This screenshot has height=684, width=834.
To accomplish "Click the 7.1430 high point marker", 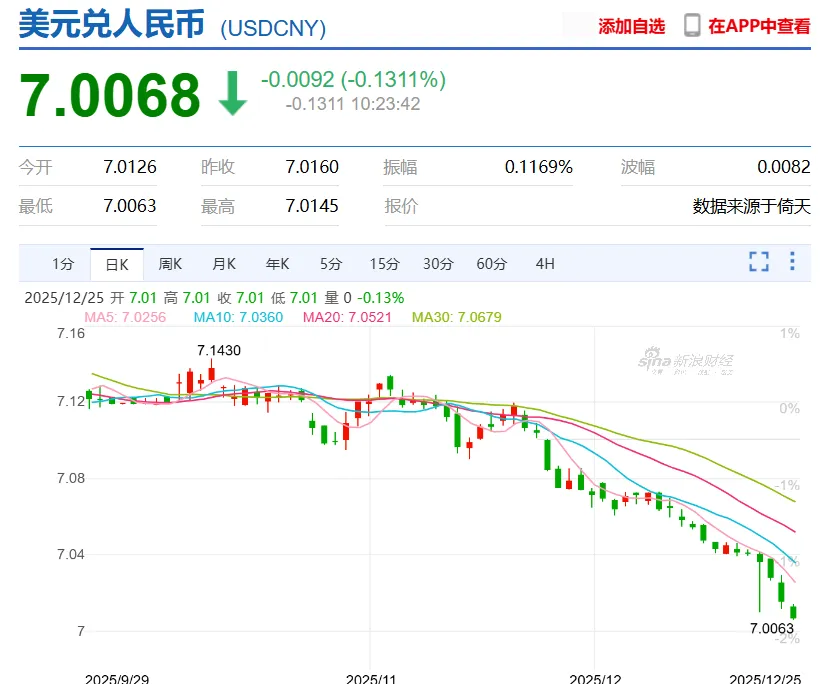I will pyautogui.click(x=219, y=351).
